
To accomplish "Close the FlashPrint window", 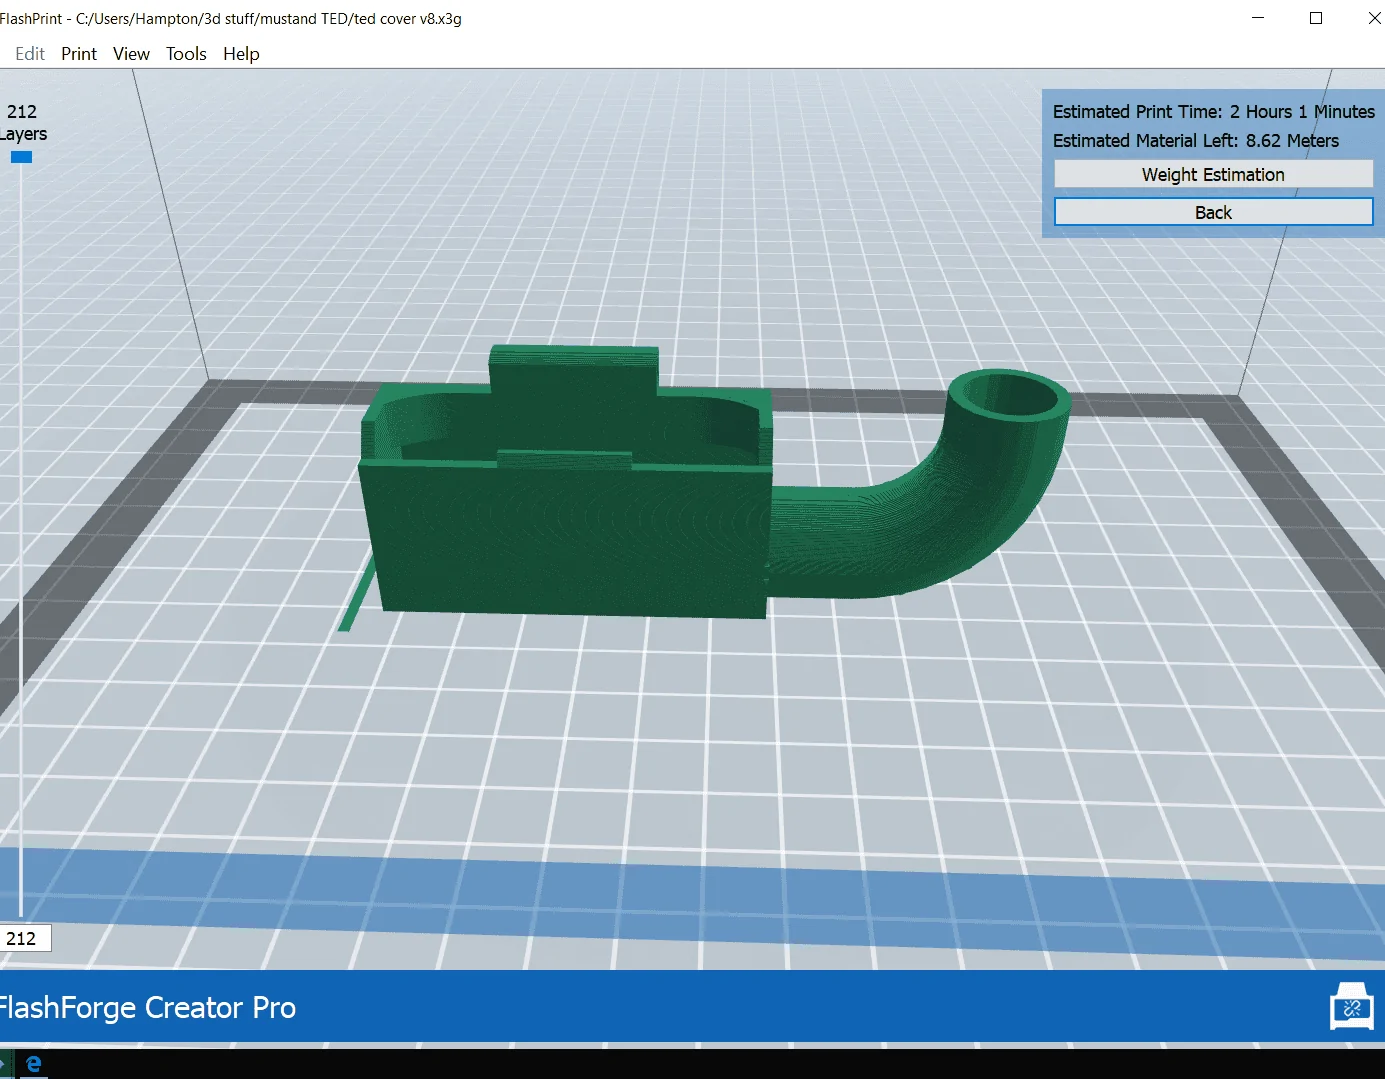I will tap(1372, 18).
